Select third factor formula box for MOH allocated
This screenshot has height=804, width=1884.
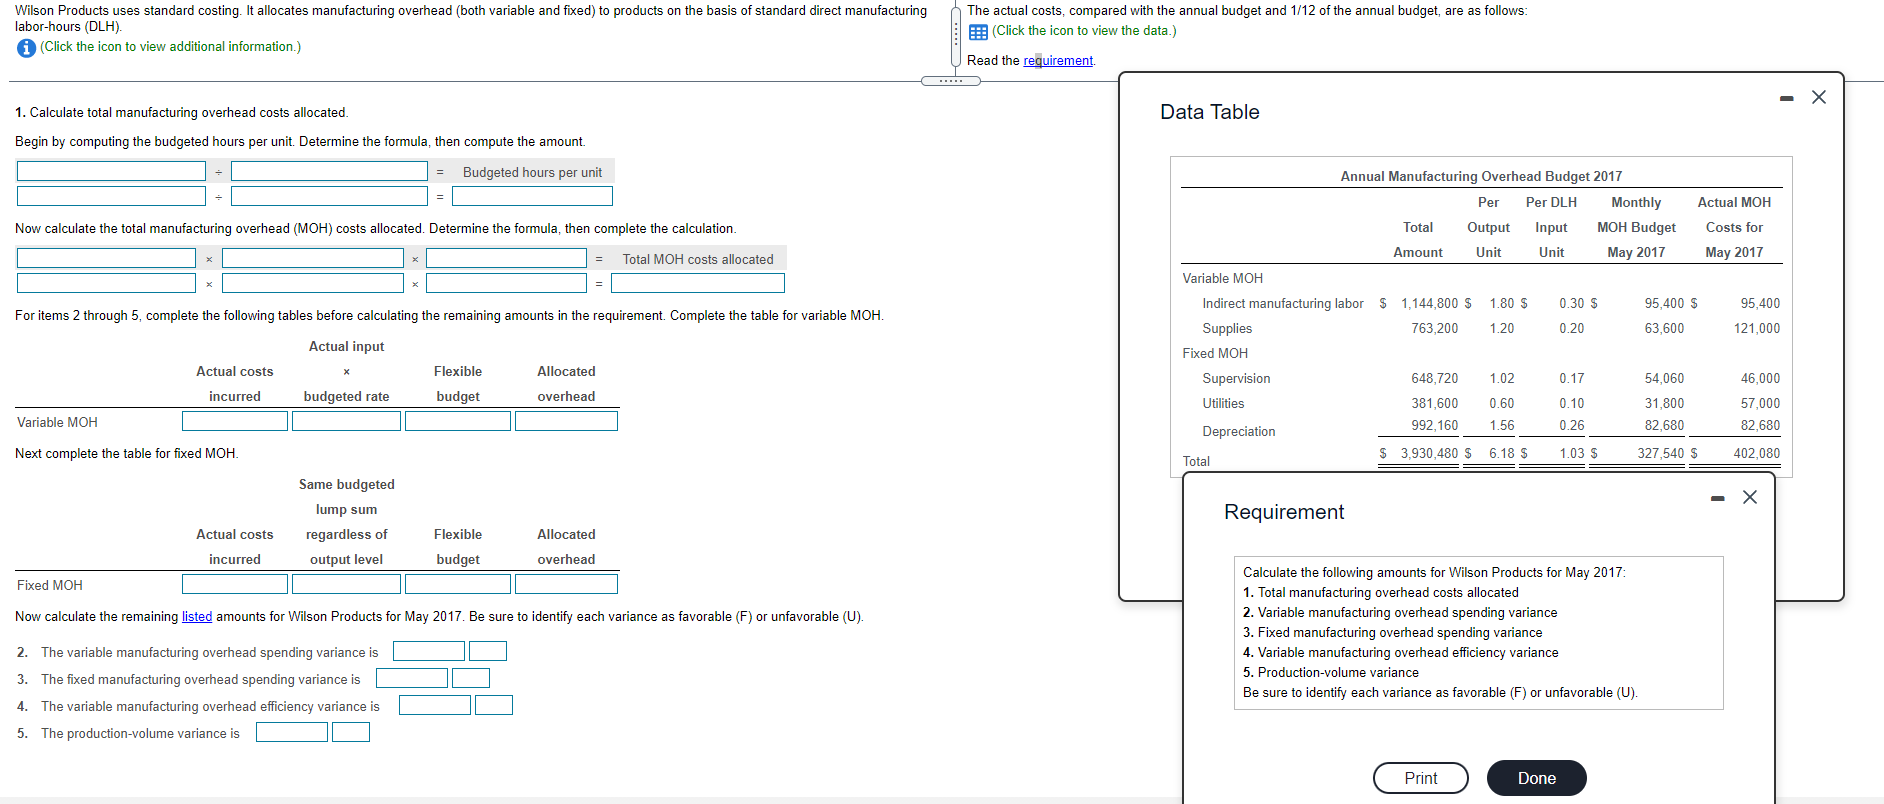coord(506,258)
